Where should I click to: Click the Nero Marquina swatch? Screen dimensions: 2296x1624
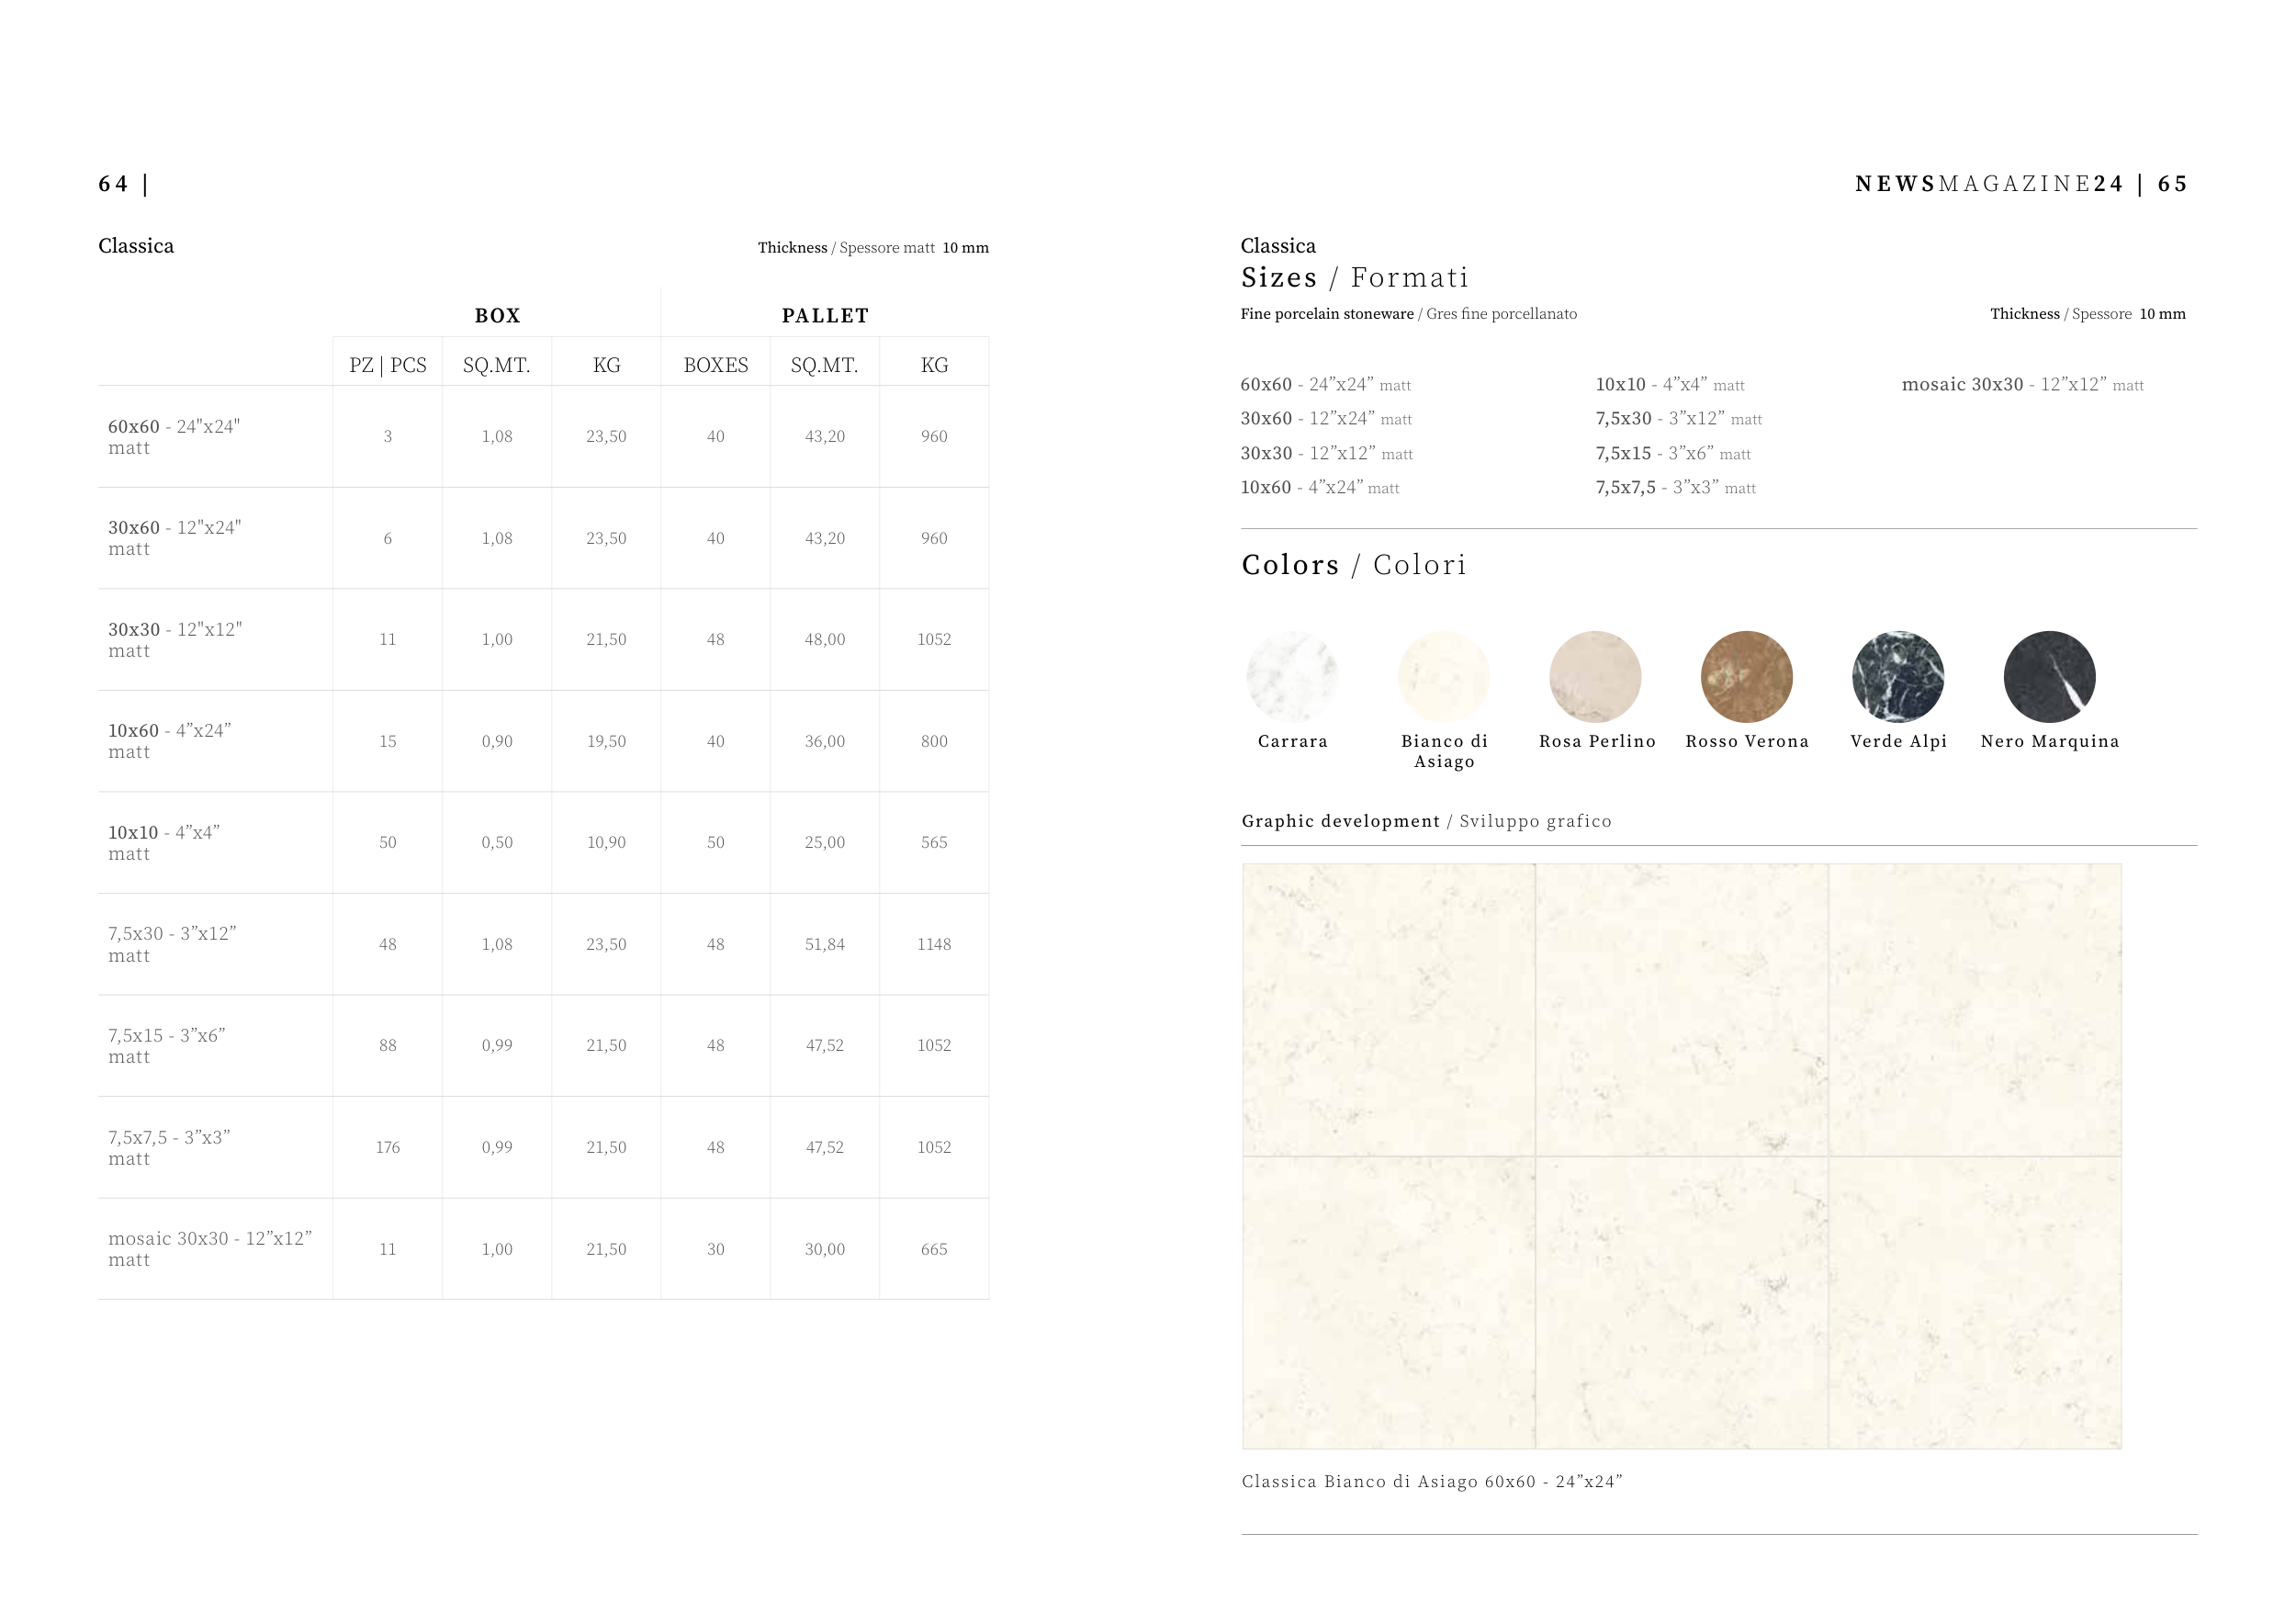click(x=2049, y=677)
